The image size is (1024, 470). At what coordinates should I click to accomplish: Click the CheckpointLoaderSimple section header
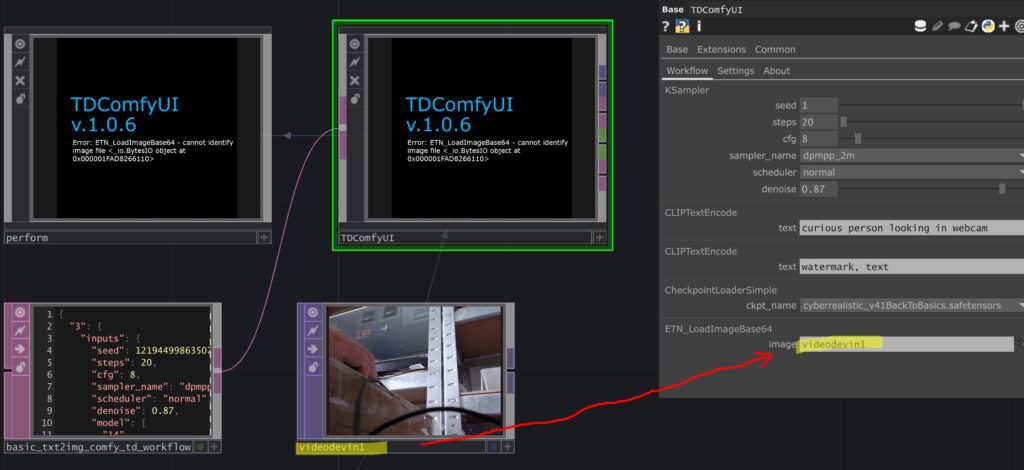click(x=720, y=290)
